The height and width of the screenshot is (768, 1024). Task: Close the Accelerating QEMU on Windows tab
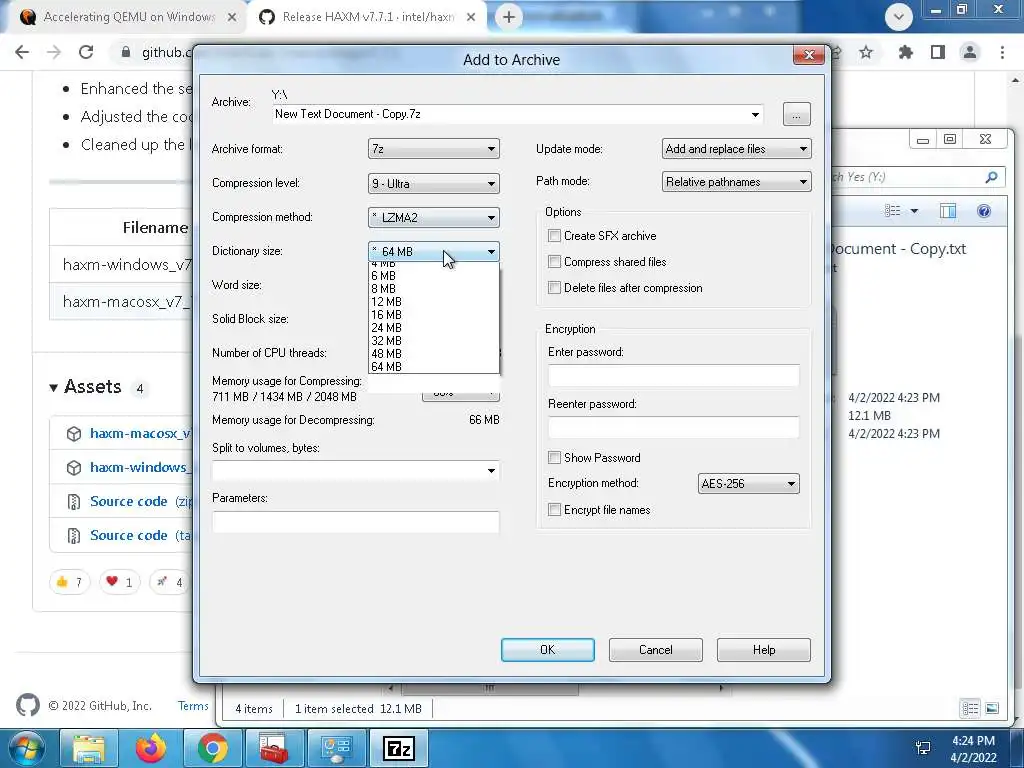point(232,18)
